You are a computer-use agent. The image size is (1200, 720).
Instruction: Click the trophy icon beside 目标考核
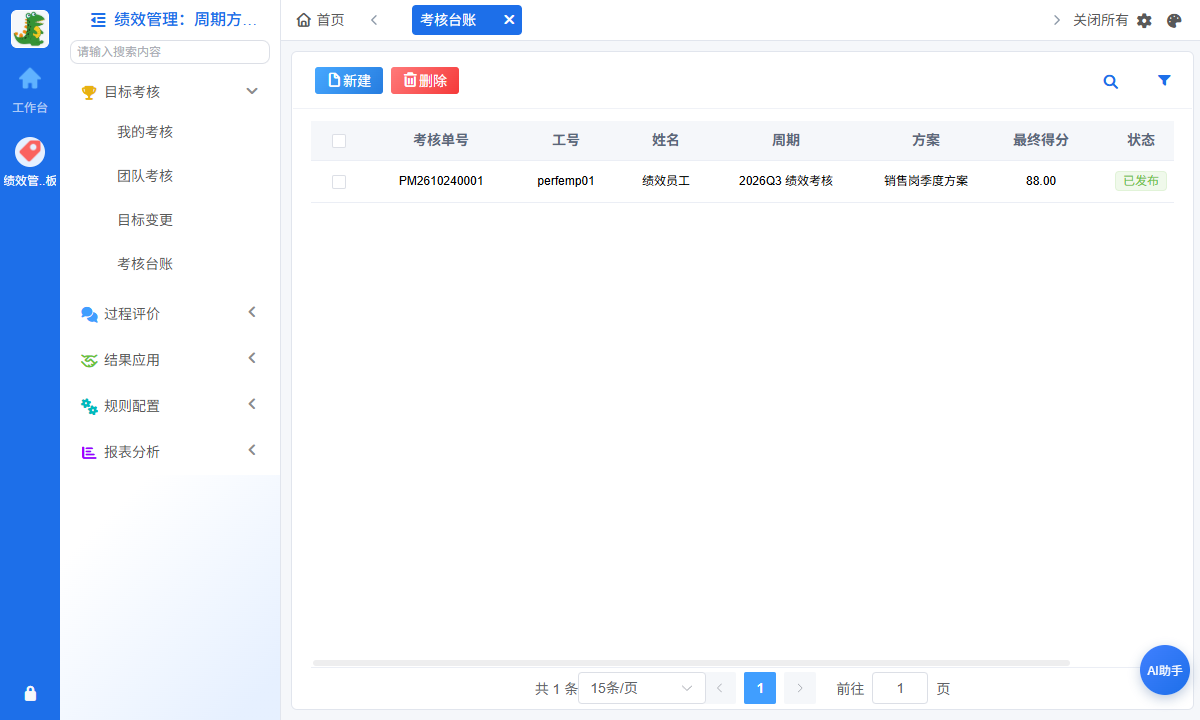click(89, 92)
